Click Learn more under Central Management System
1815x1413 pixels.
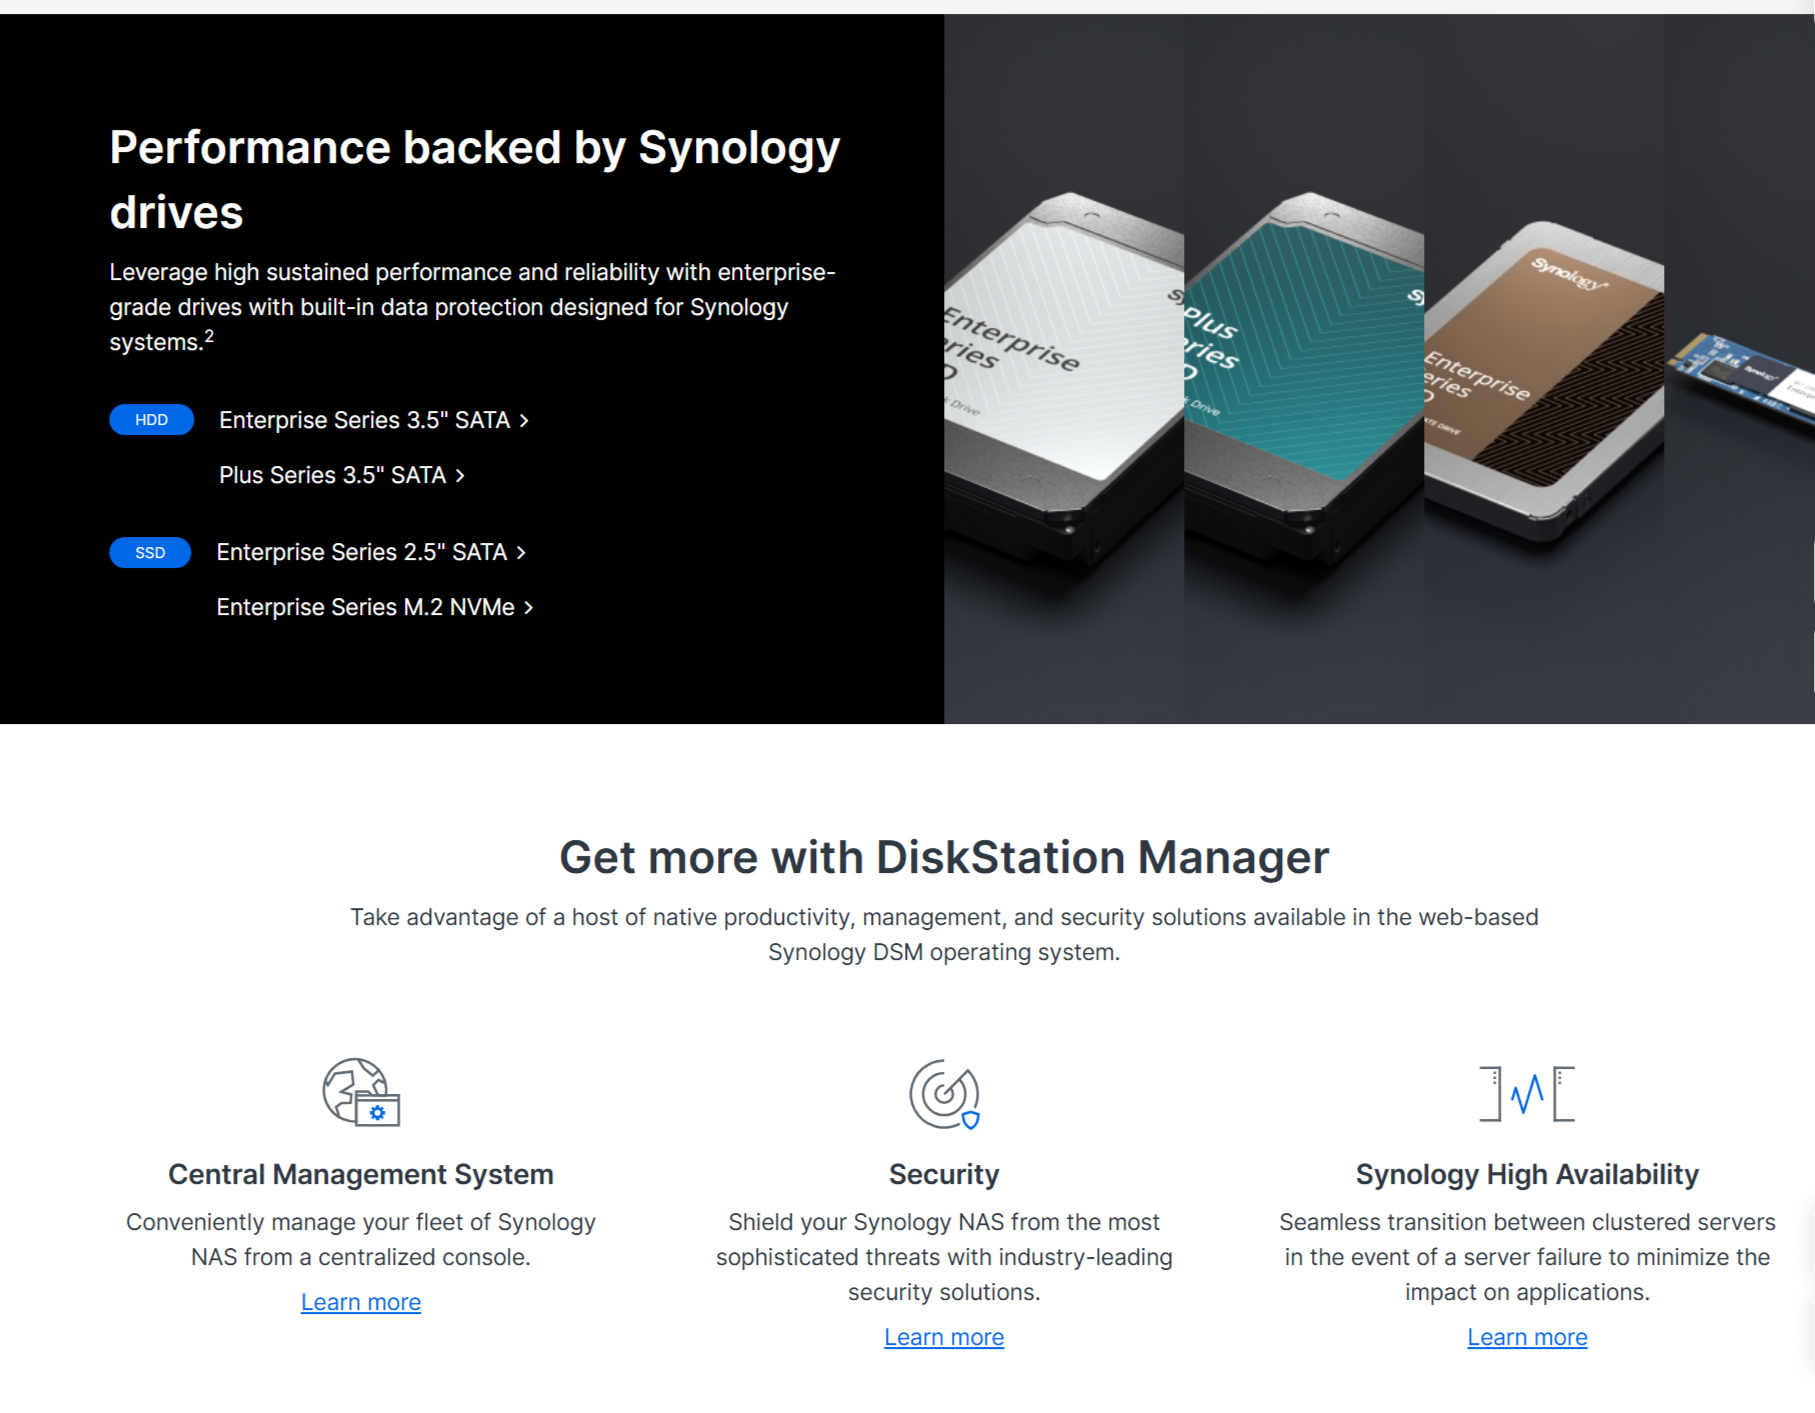(x=361, y=1302)
